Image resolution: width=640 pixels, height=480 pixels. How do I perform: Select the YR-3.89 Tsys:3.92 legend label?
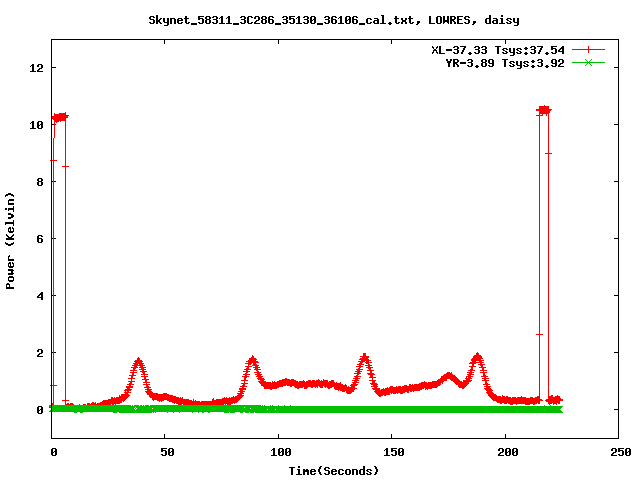click(505, 63)
